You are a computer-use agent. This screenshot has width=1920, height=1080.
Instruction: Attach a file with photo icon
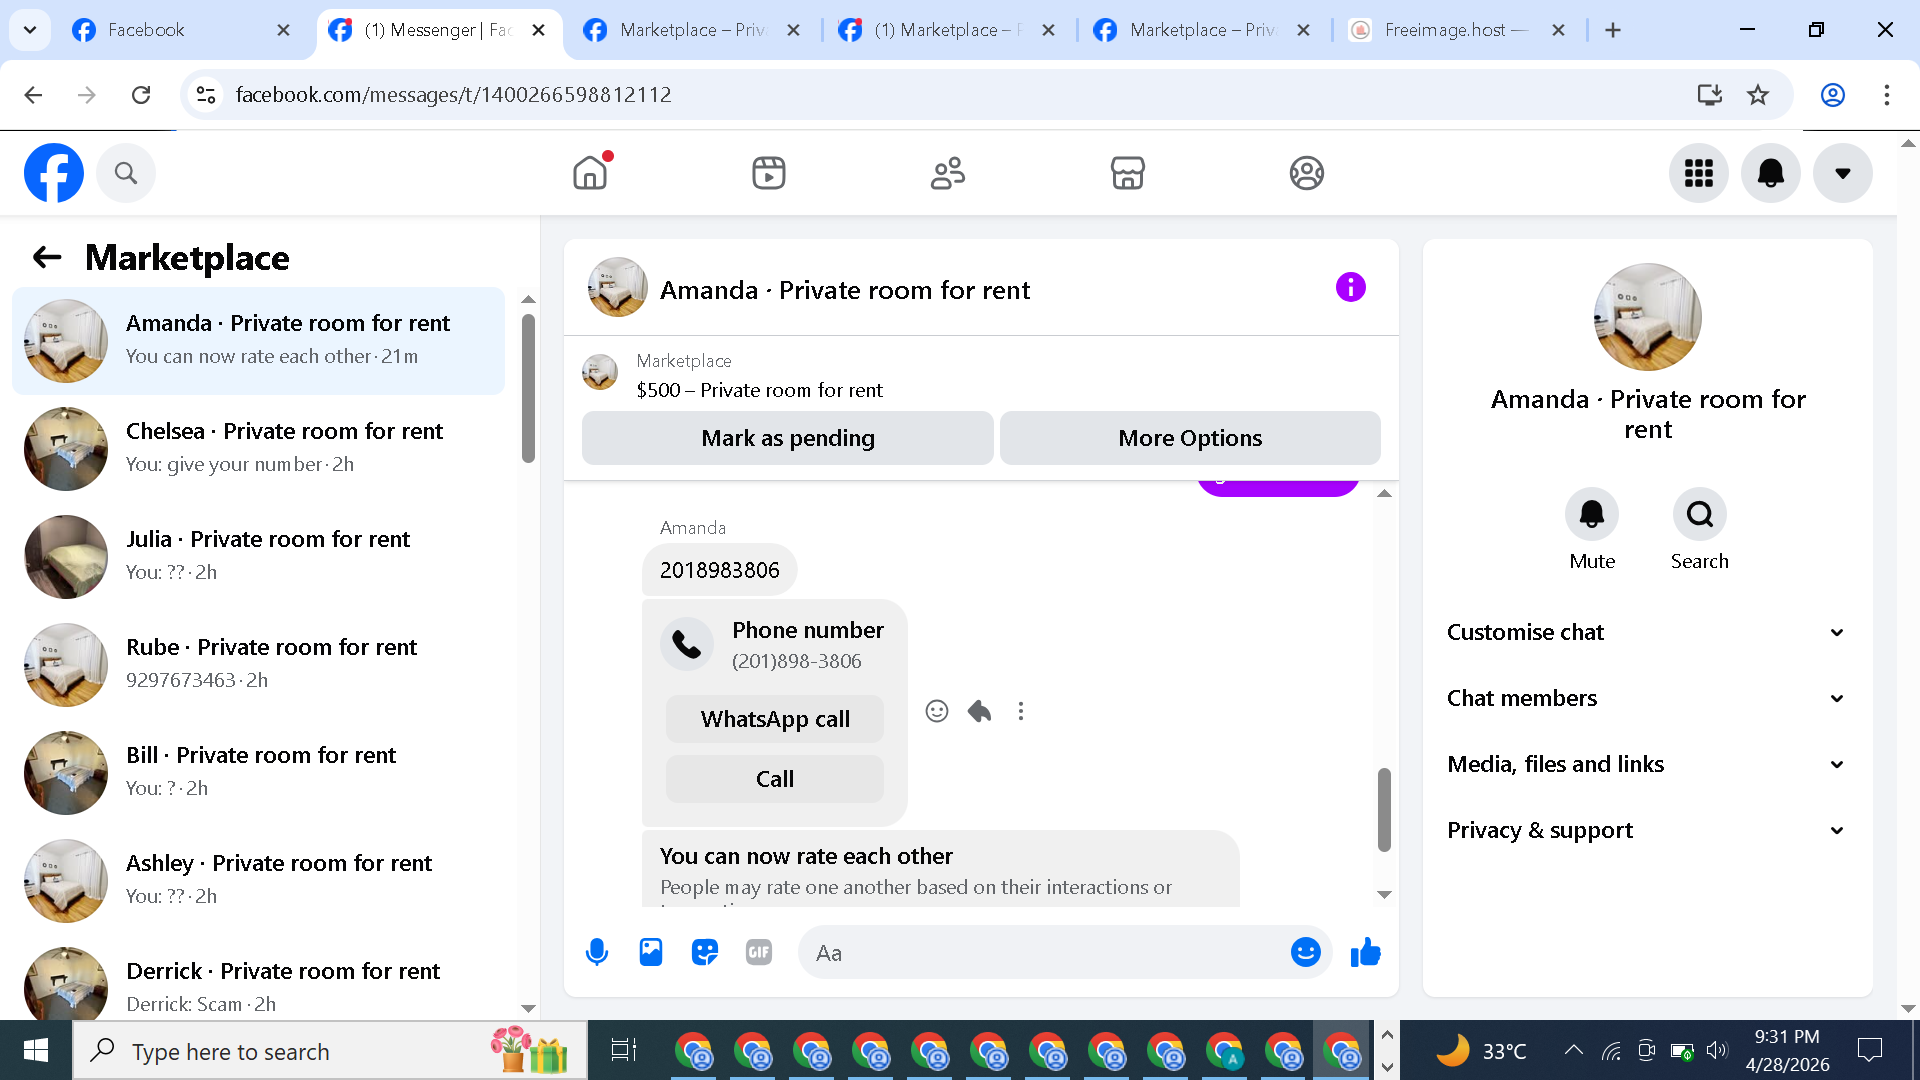[x=651, y=952]
